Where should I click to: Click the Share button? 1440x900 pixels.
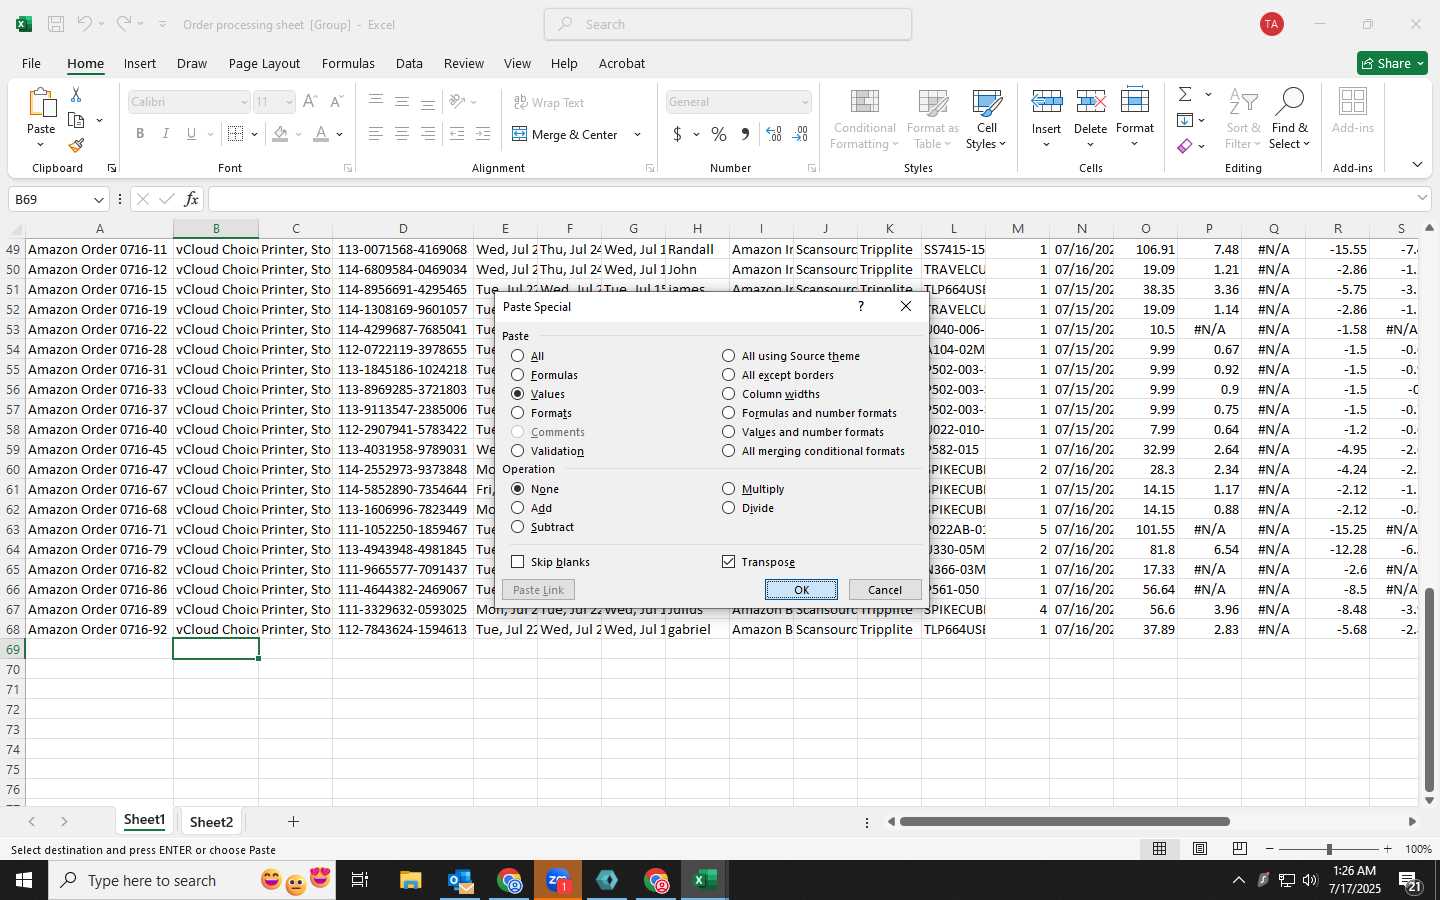[1392, 63]
